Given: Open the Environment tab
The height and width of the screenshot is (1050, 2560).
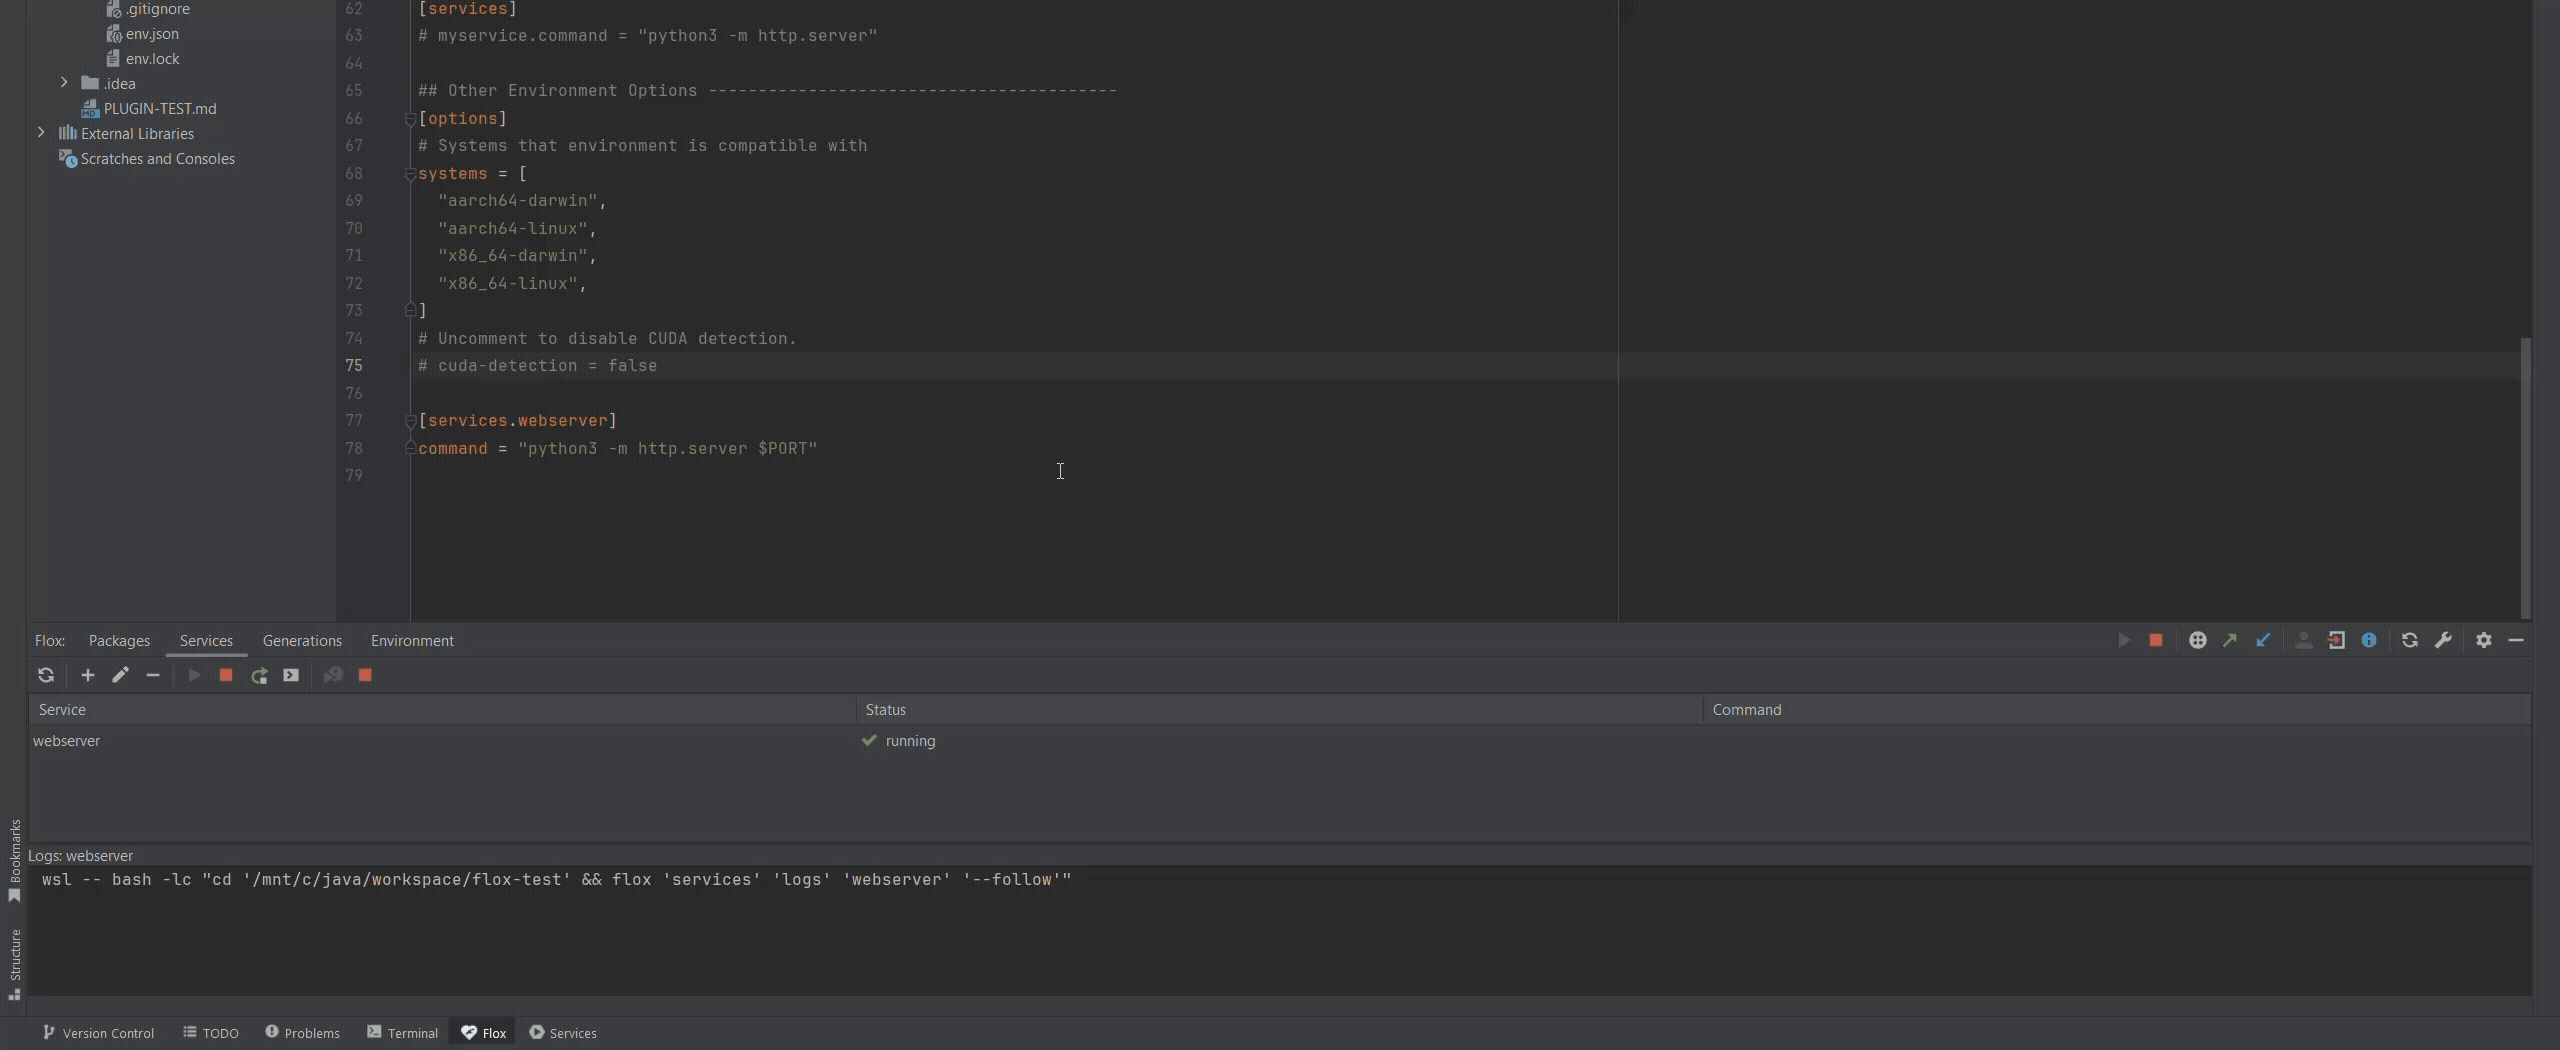Looking at the screenshot, I should (412, 641).
